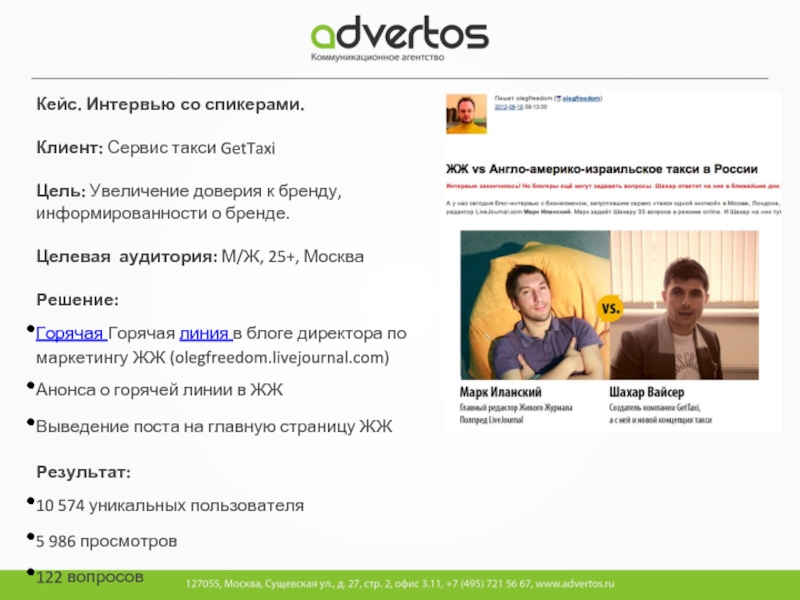The height and width of the screenshot is (600, 800).
Task: Open the blue 'Горячая' hyperlink
Action: (71, 334)
